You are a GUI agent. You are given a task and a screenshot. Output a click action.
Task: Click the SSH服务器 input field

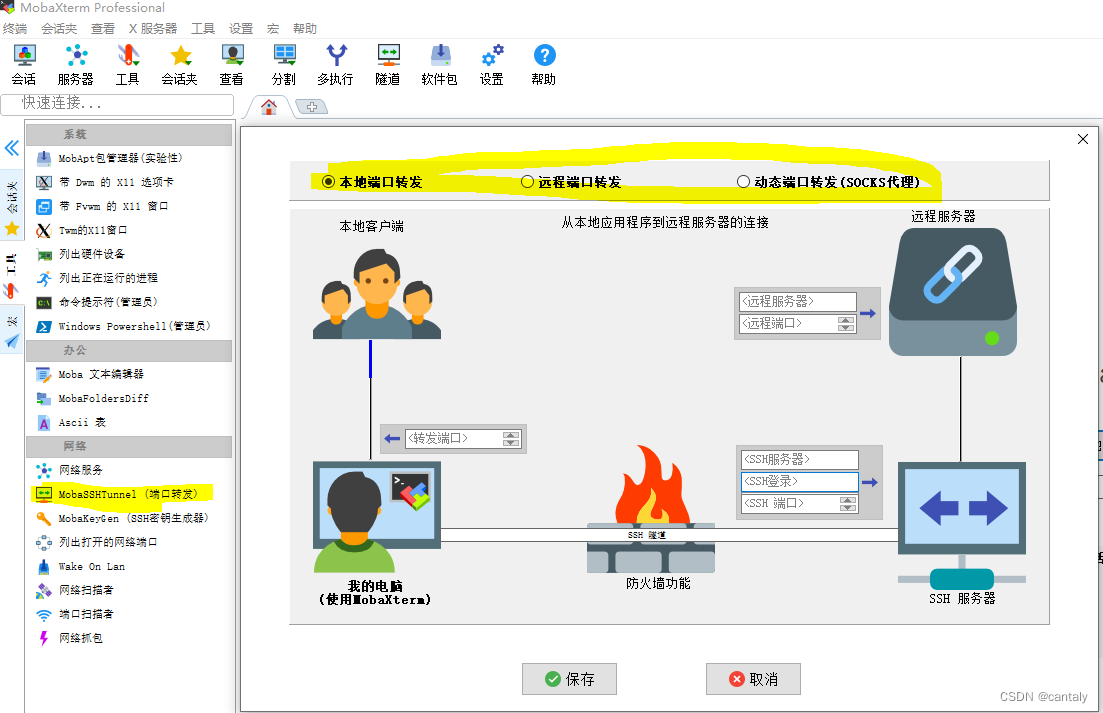[798, 460]
